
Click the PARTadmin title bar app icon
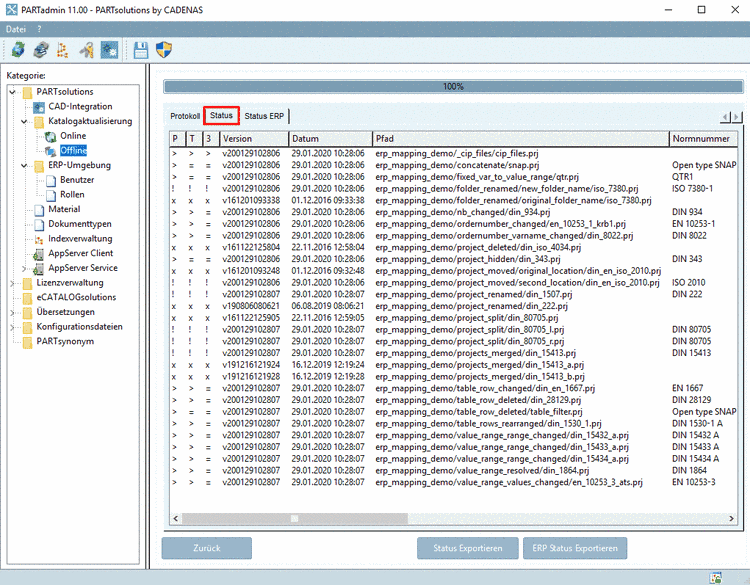[x=11, y=10]
